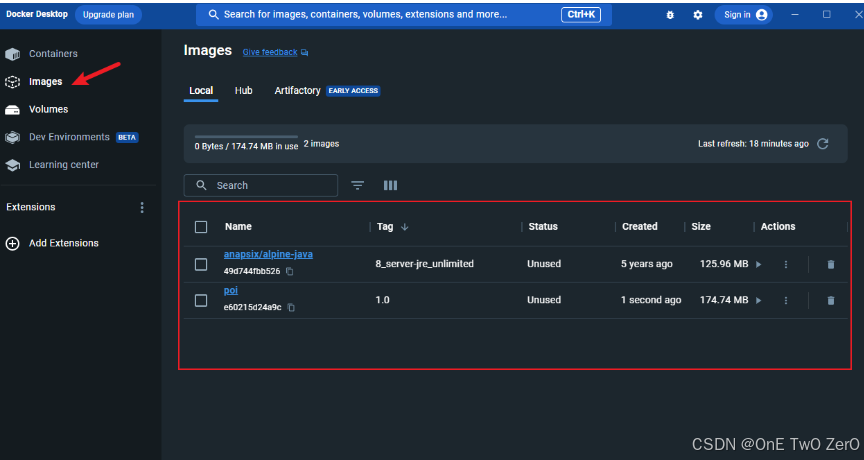Click the Volumes drive icon
Image resolution: width=864 pixels, height=460 pixels.
[x=13, y=110]
